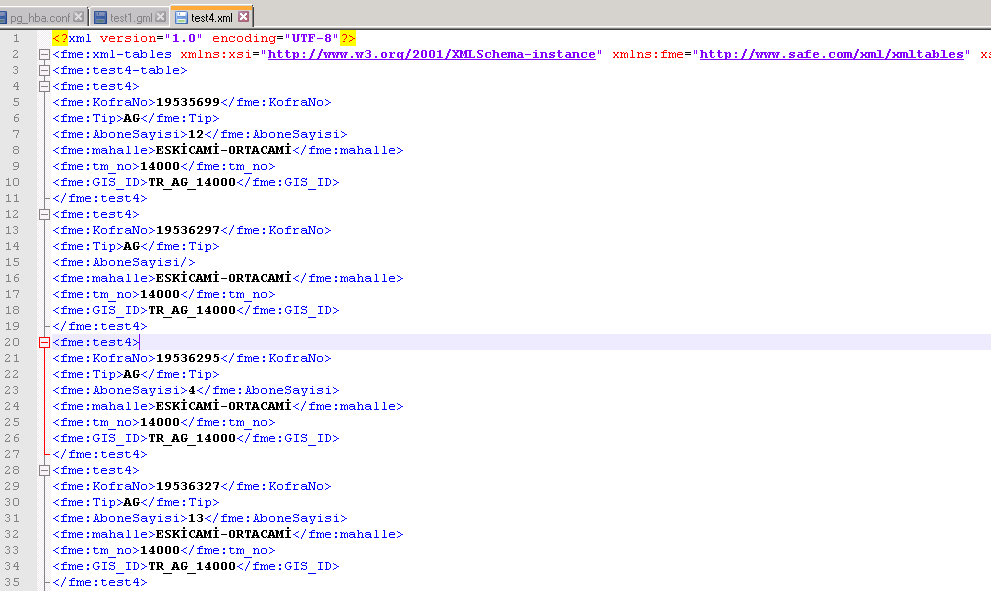Collapse the fme:test4-table fold on line 3
Screen dimensions: 991x591
[44, 70]
